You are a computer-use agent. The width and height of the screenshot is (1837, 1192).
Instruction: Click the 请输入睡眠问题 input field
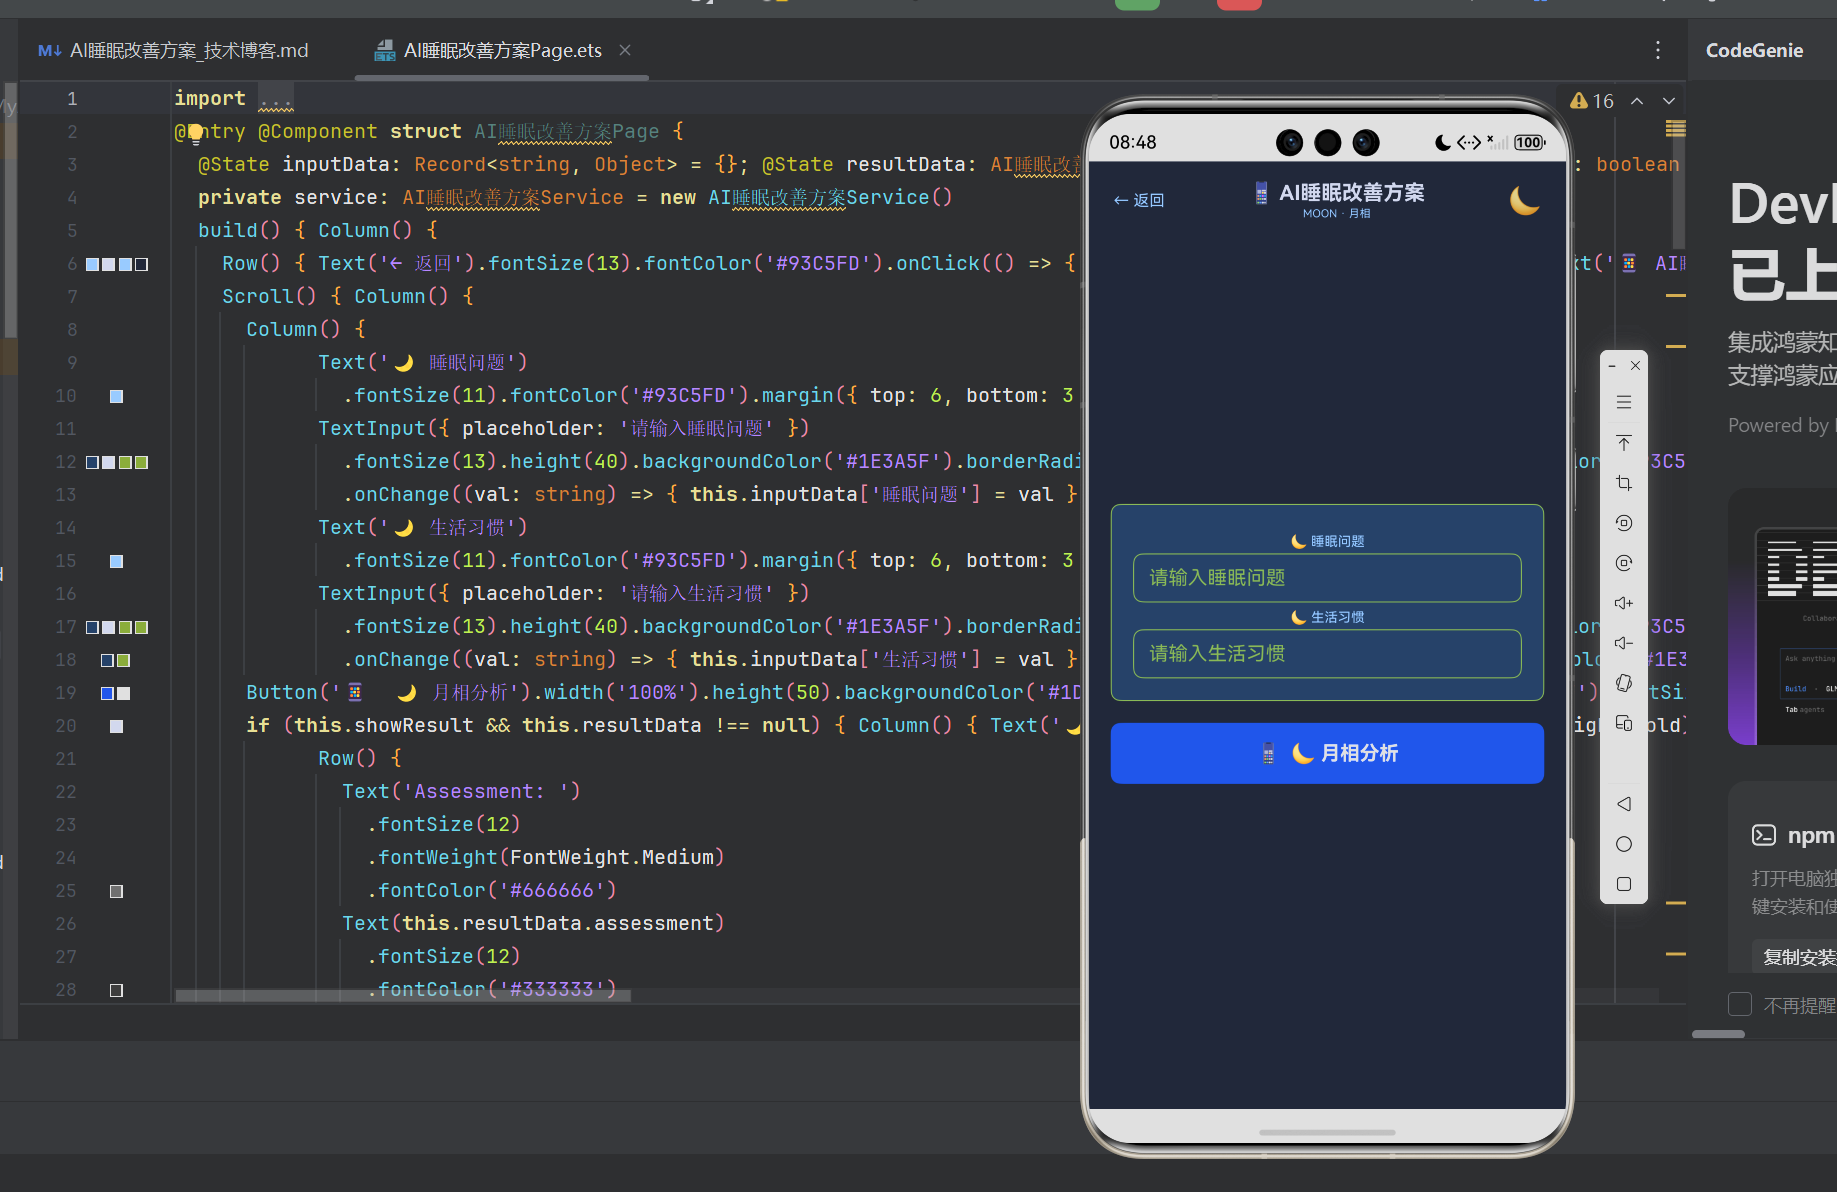point(1327,578)
